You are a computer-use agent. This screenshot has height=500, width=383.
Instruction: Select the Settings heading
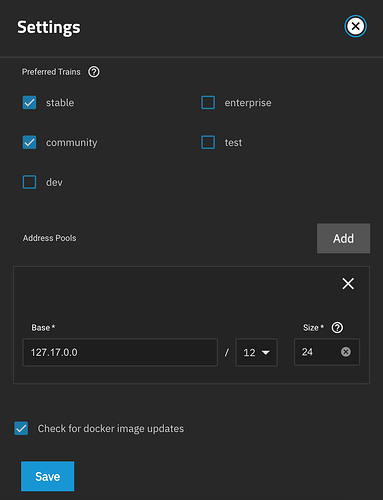tap(49, 27)
